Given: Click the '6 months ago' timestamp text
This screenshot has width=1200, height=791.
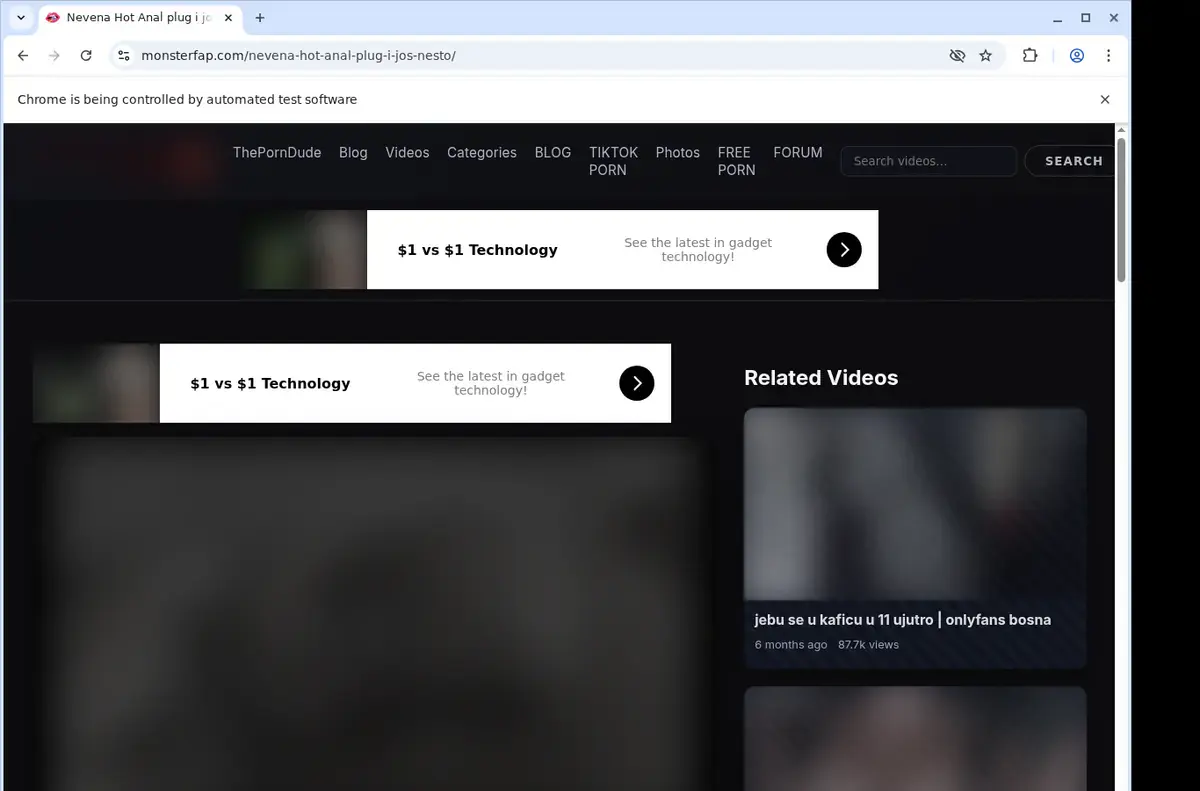Looking at the screenshot, I should point(791,645).
